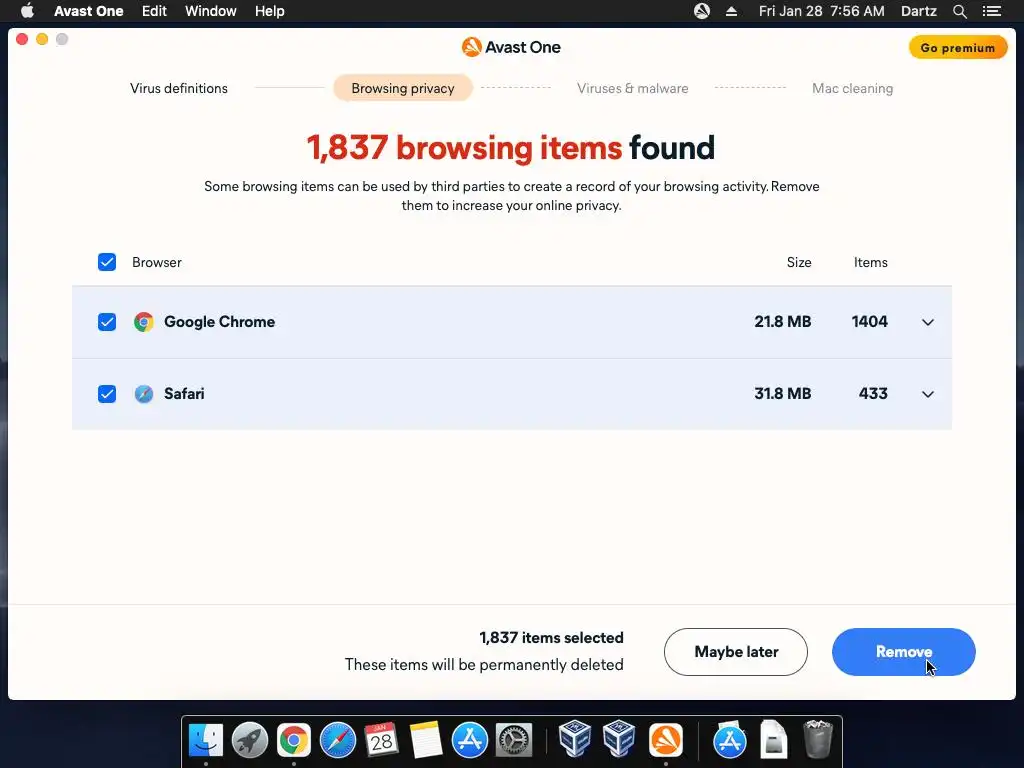Click the Google Chrome icon in list

[144, 322]
